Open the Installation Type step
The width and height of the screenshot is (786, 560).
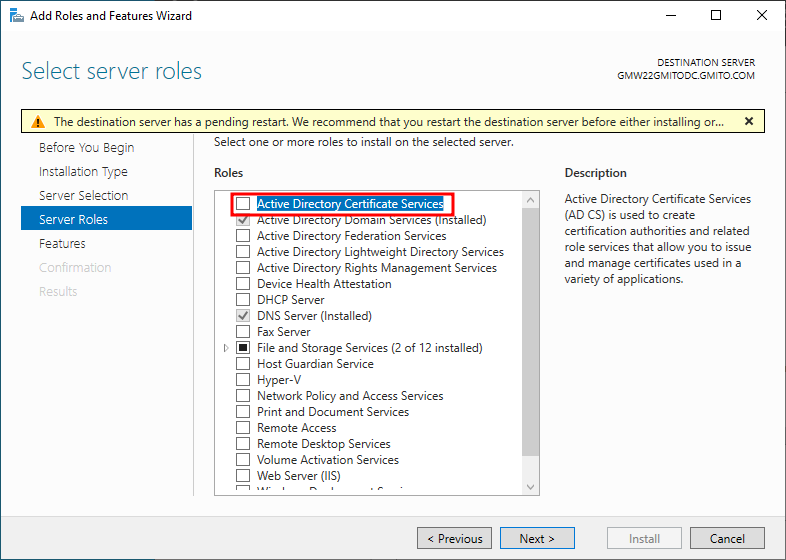83,172
